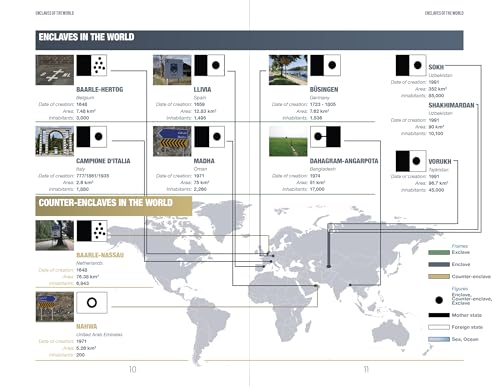This screenshot has width=500, height=386.
Task: Click the 'Counter-enclave' legend label
Action: click(471, 276)
